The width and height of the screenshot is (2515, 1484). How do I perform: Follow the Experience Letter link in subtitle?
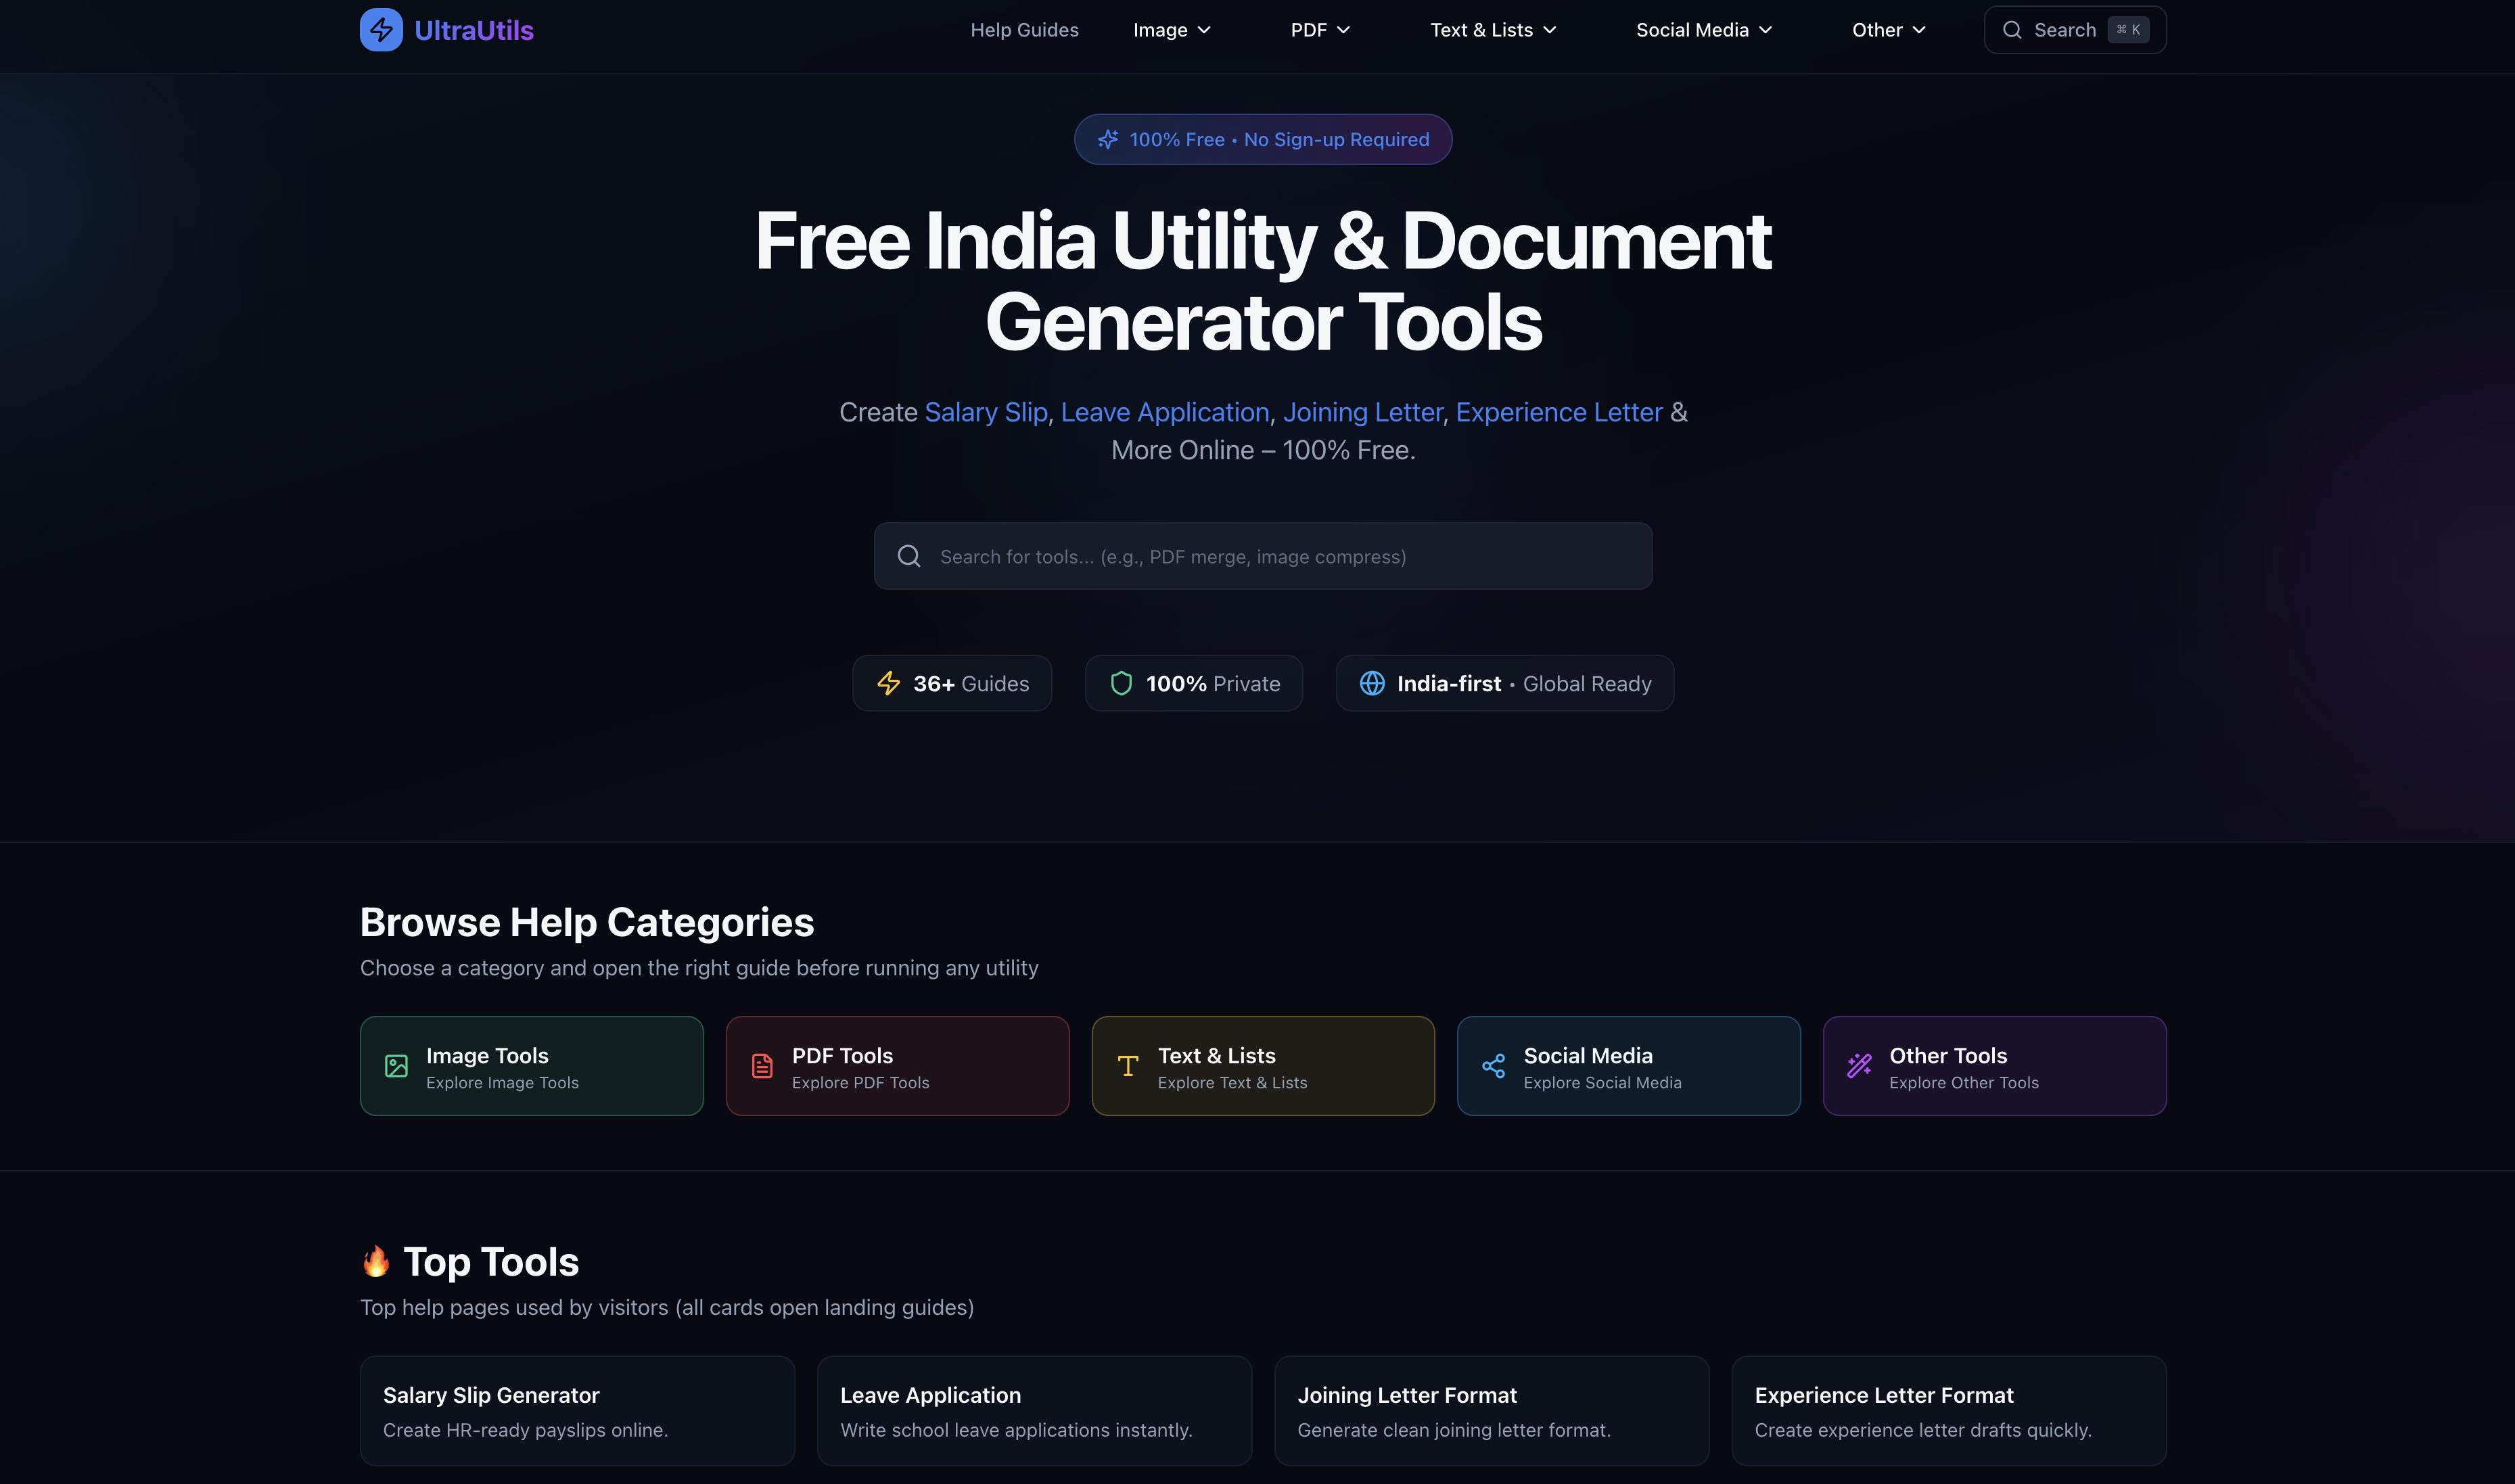1558,412
